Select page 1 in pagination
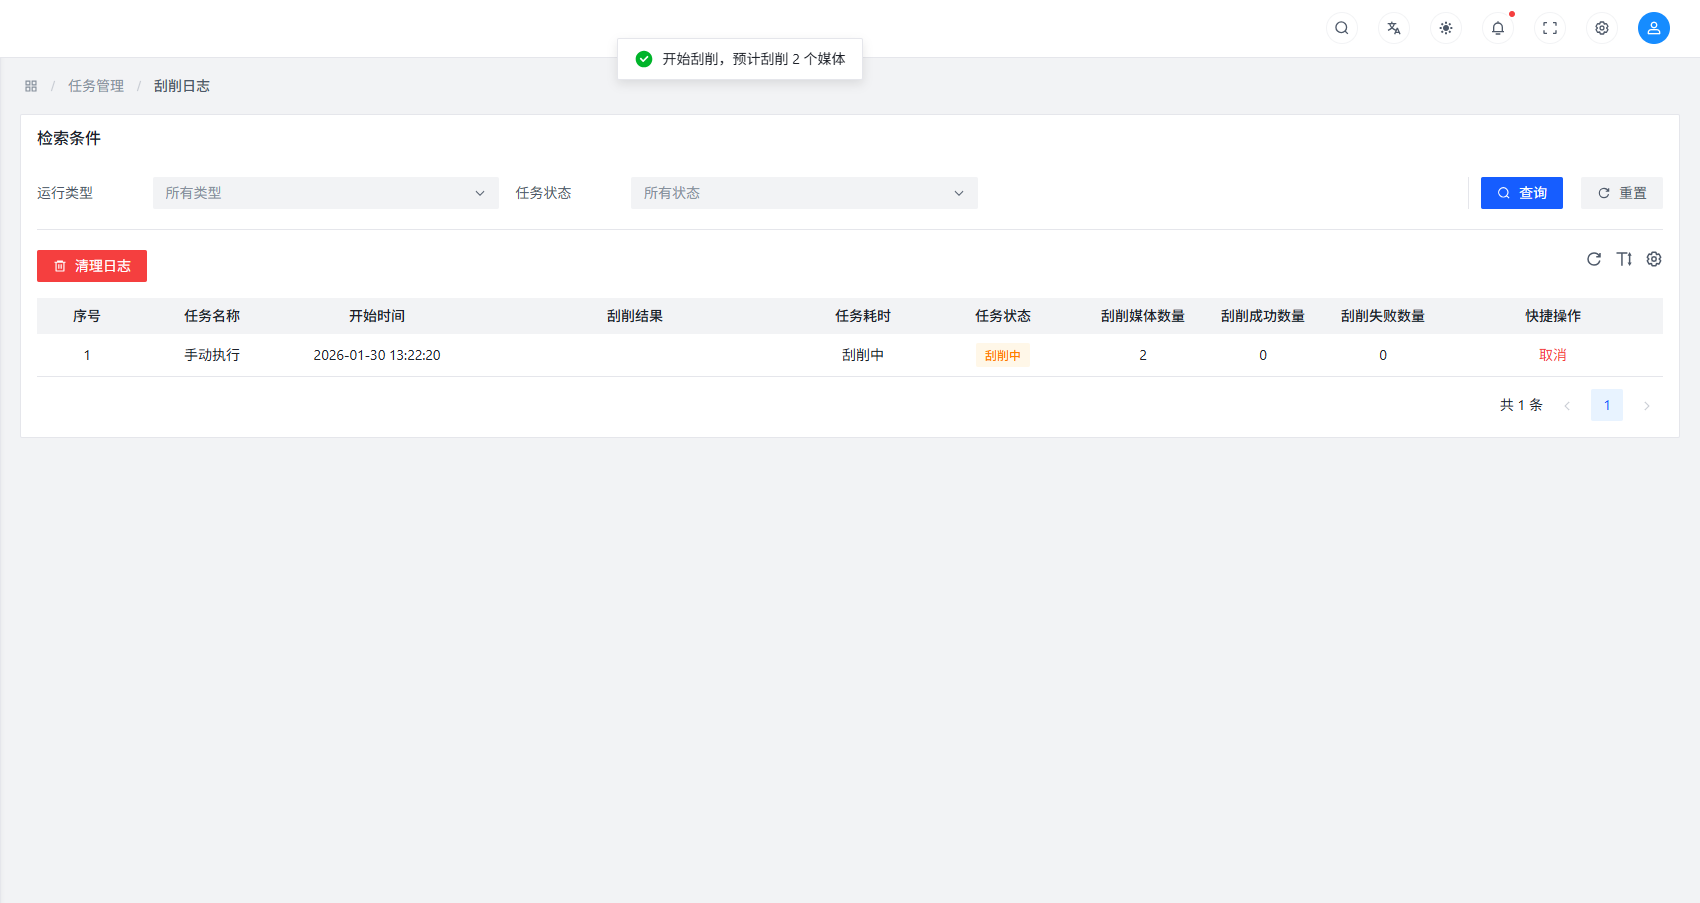Screen dimensions: 1700x903 point(1606,405)
